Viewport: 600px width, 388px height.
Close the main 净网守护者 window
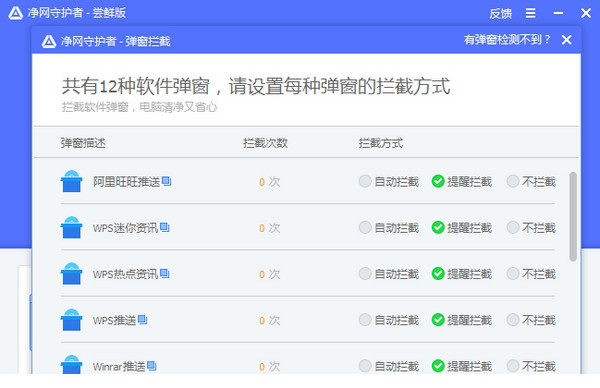click(586, 13)
